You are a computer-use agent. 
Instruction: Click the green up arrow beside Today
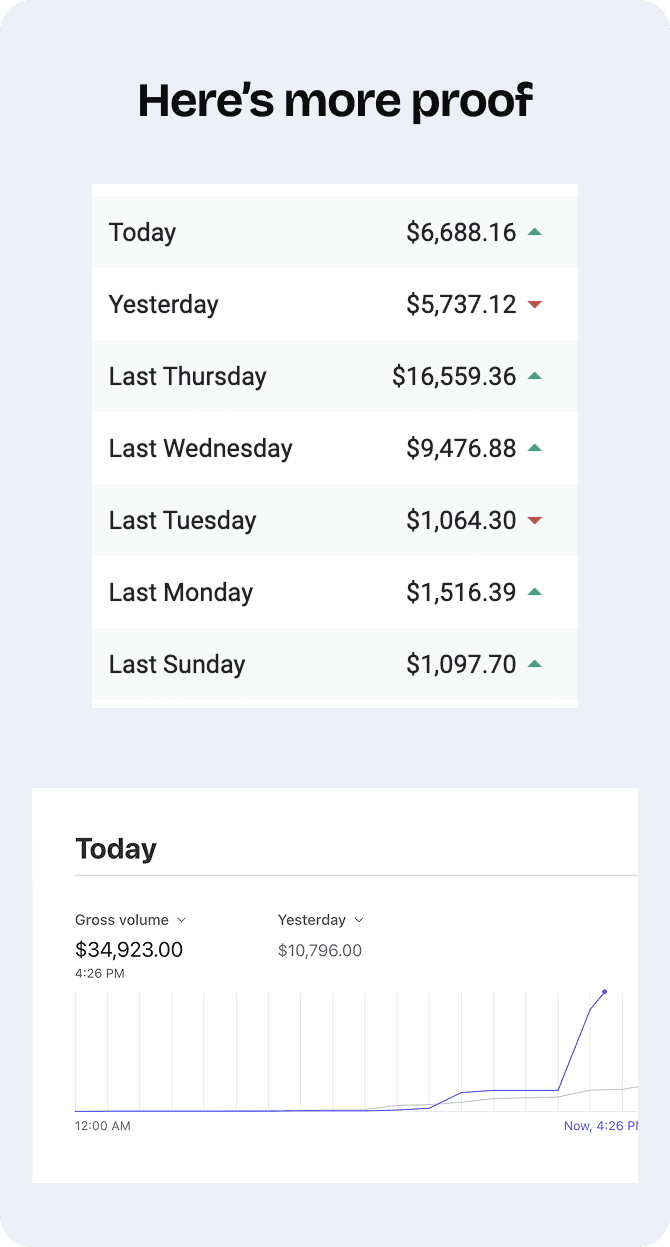coord(534,232)
